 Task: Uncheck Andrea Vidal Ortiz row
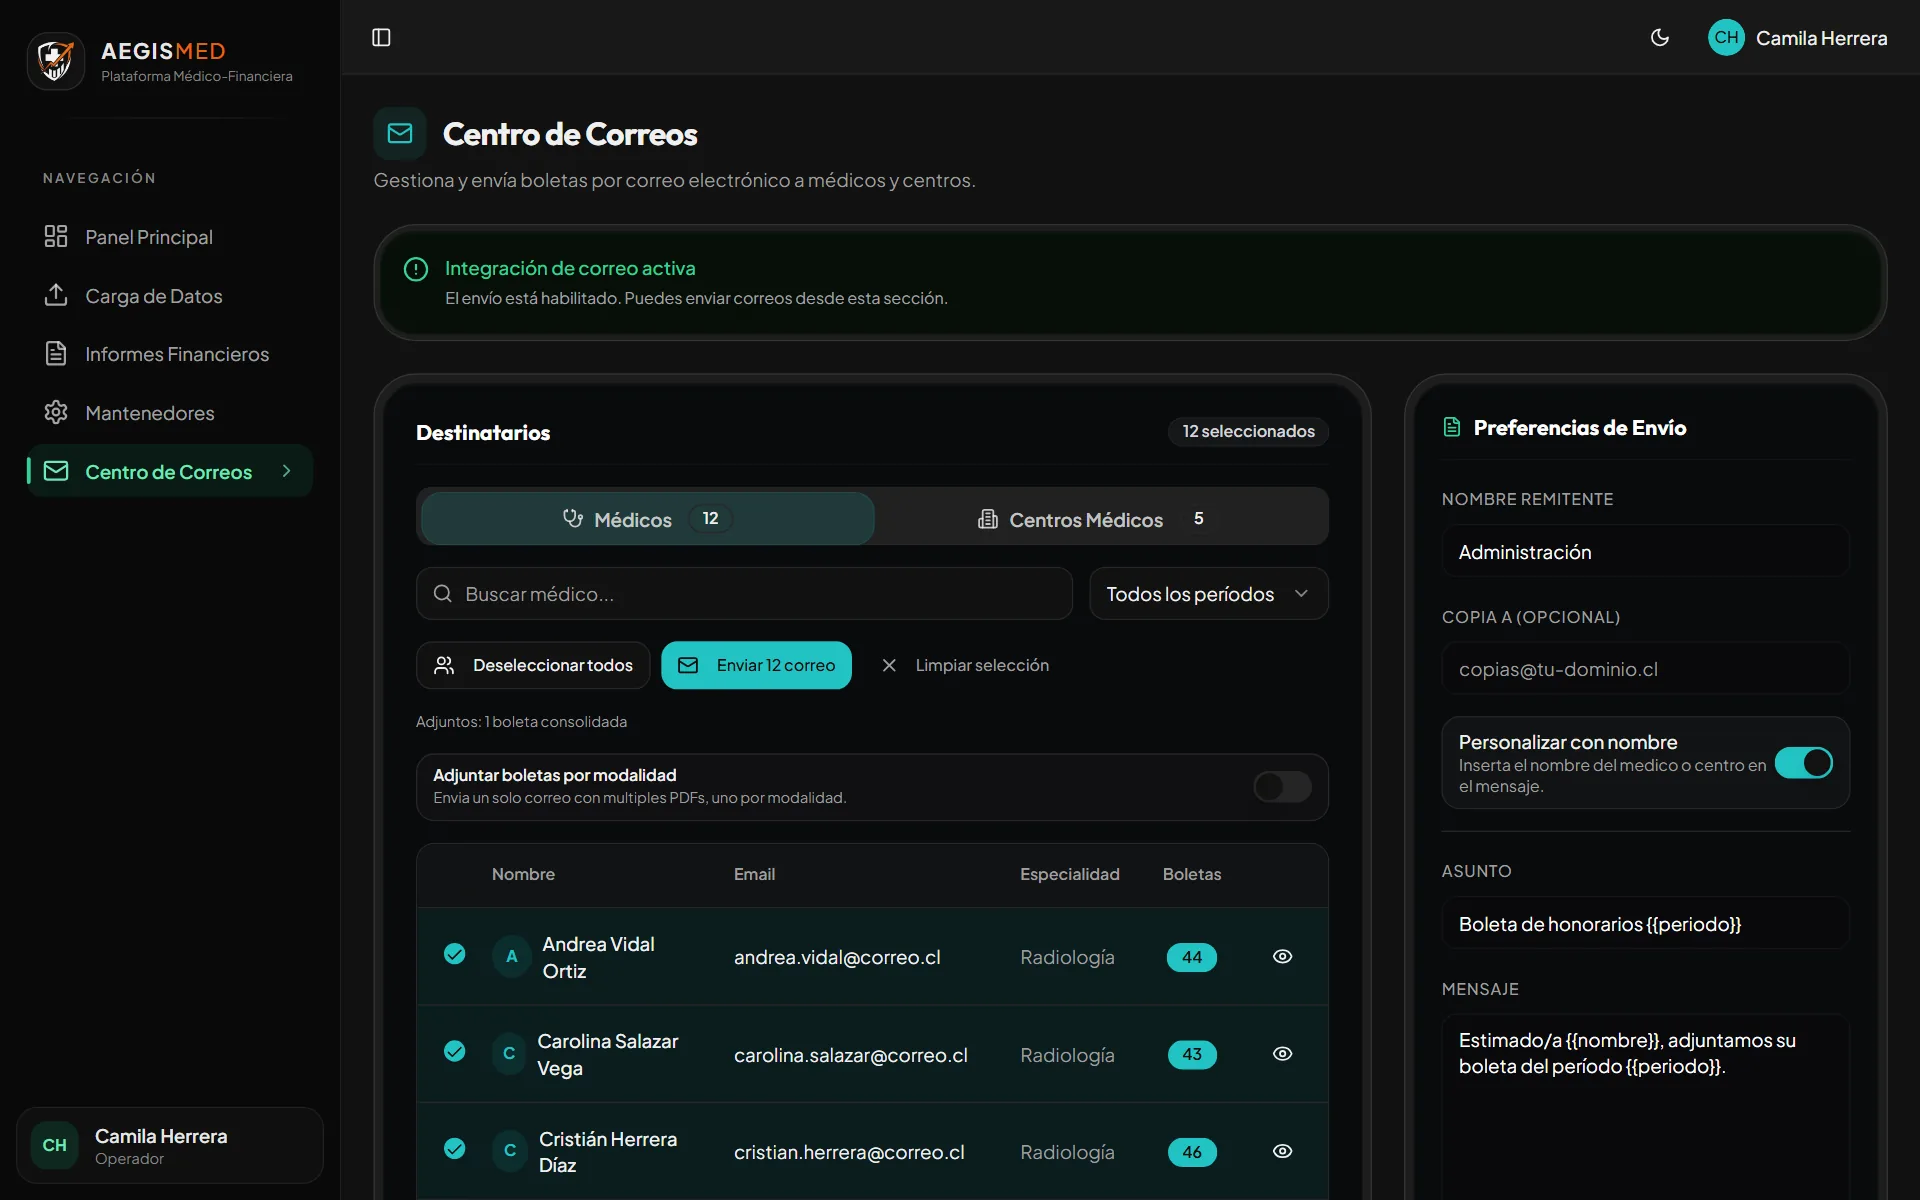[x=455, y=954]
